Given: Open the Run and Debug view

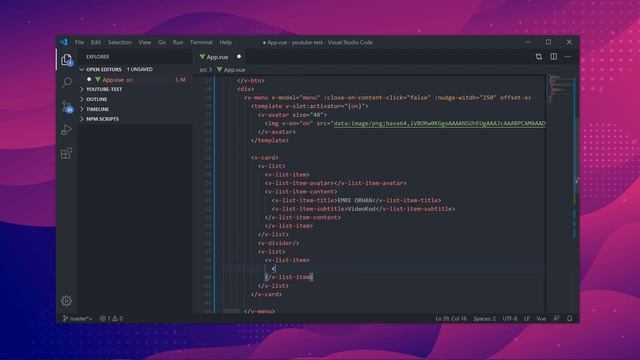Looking at the screenshot, I should [x=67, y=130].
